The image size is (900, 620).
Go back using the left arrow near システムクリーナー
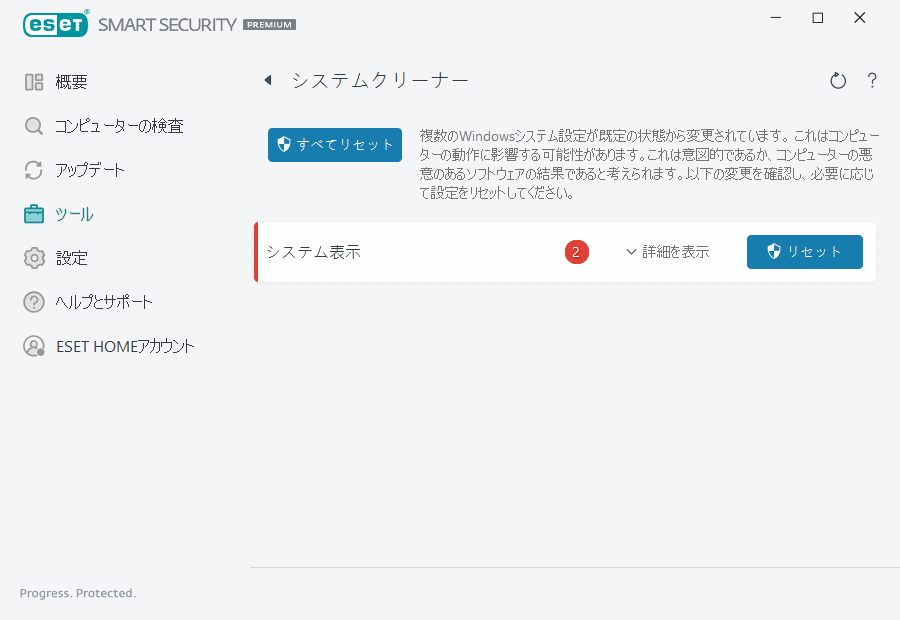click(x=268, y=80)
